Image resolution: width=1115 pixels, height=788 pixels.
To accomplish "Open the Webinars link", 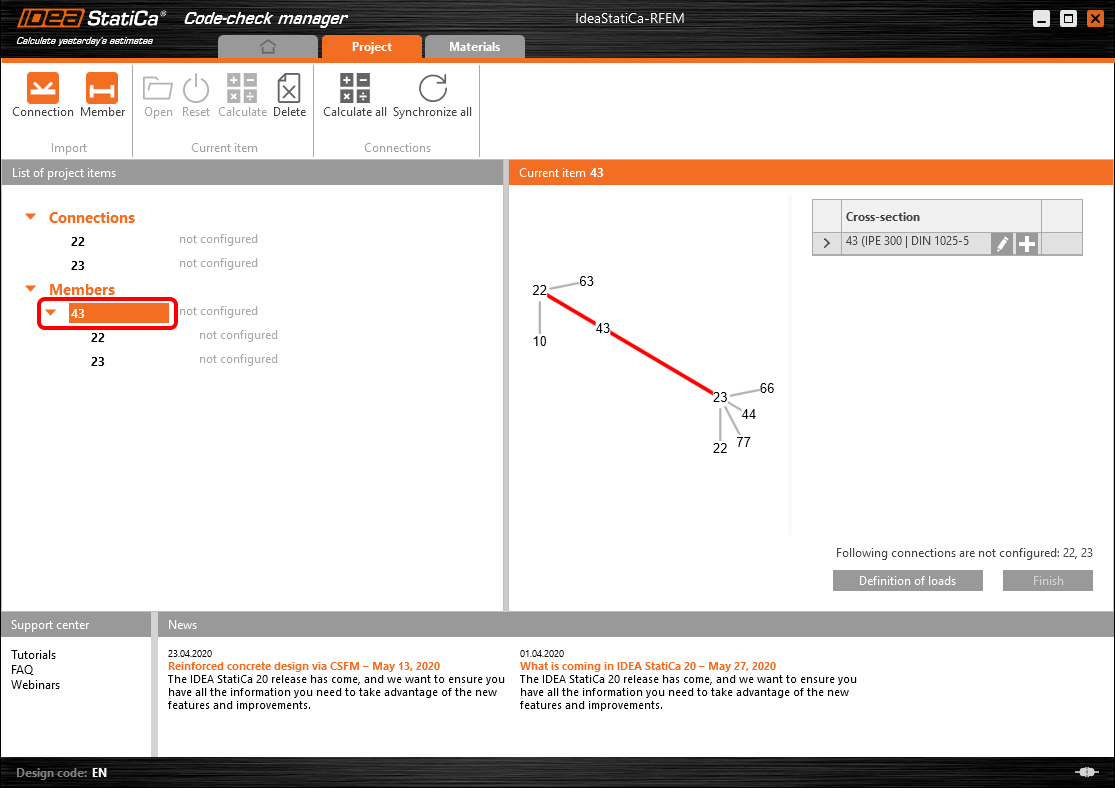I will (36, 685).
